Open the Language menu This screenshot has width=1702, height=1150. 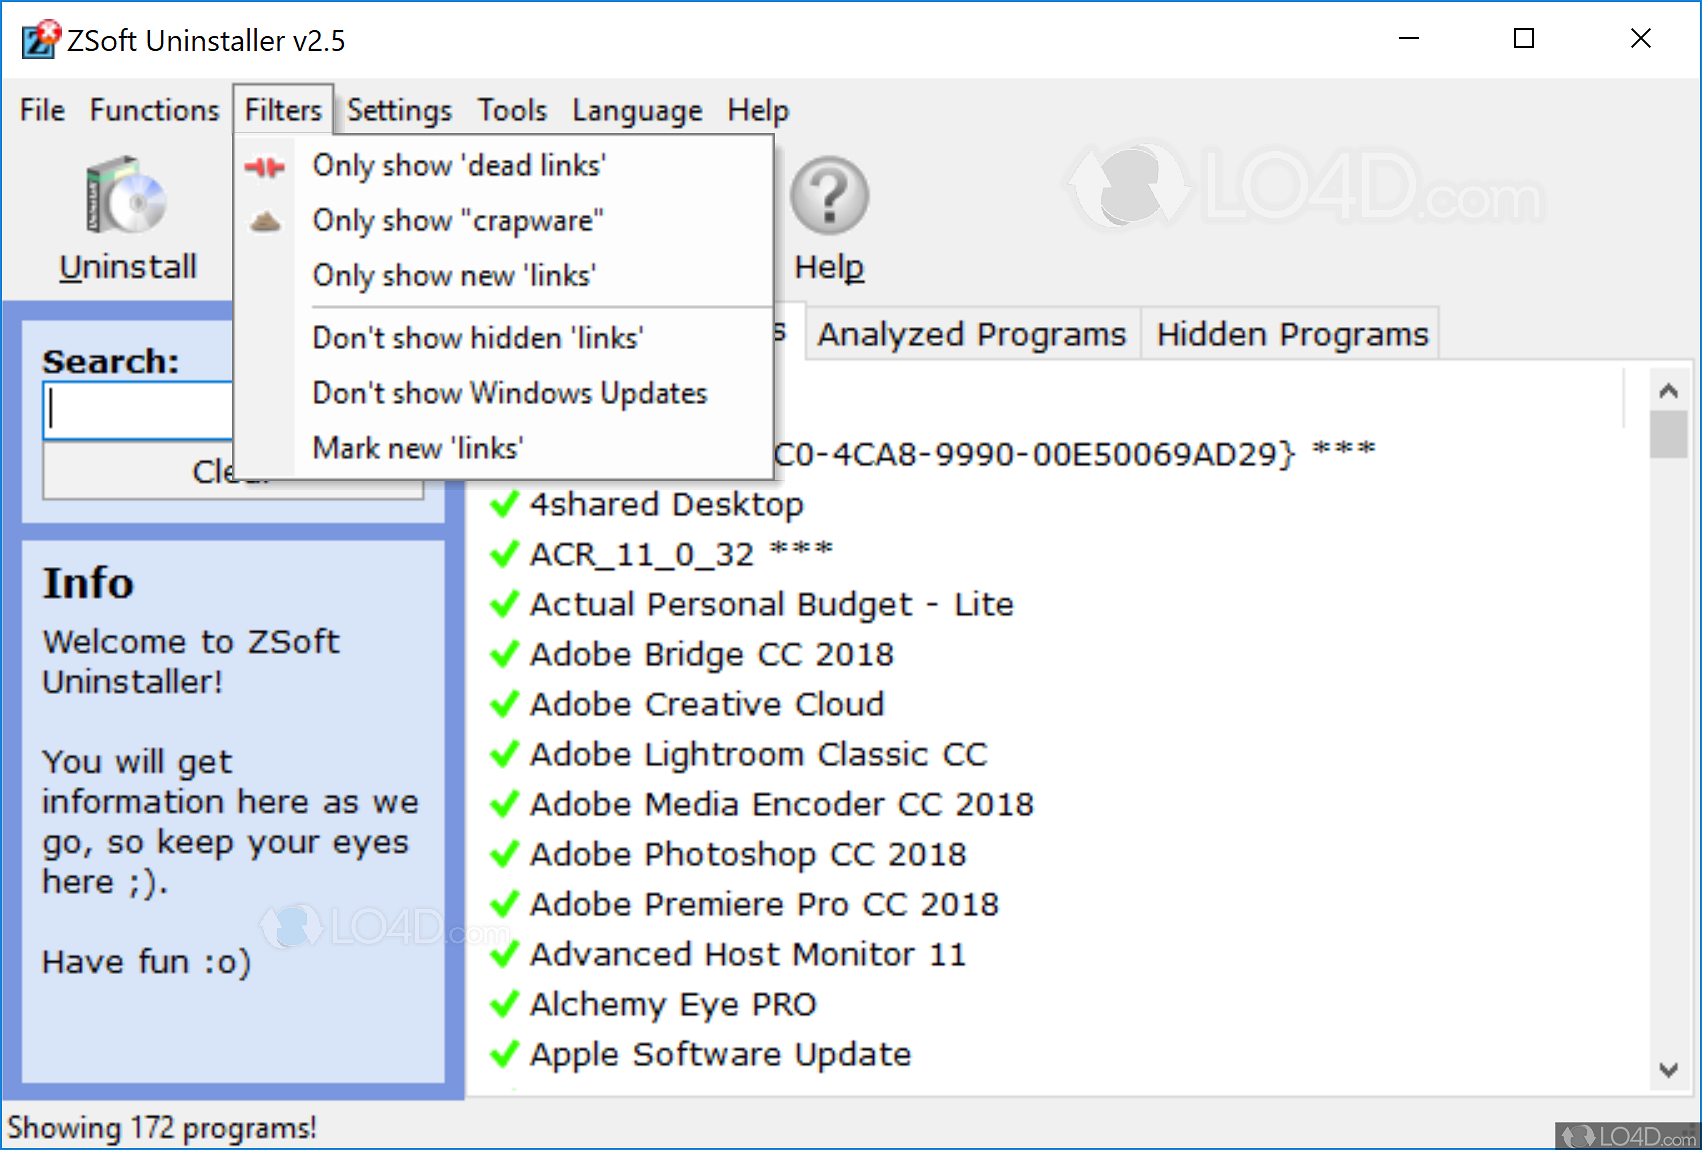[x=637, y=110]
